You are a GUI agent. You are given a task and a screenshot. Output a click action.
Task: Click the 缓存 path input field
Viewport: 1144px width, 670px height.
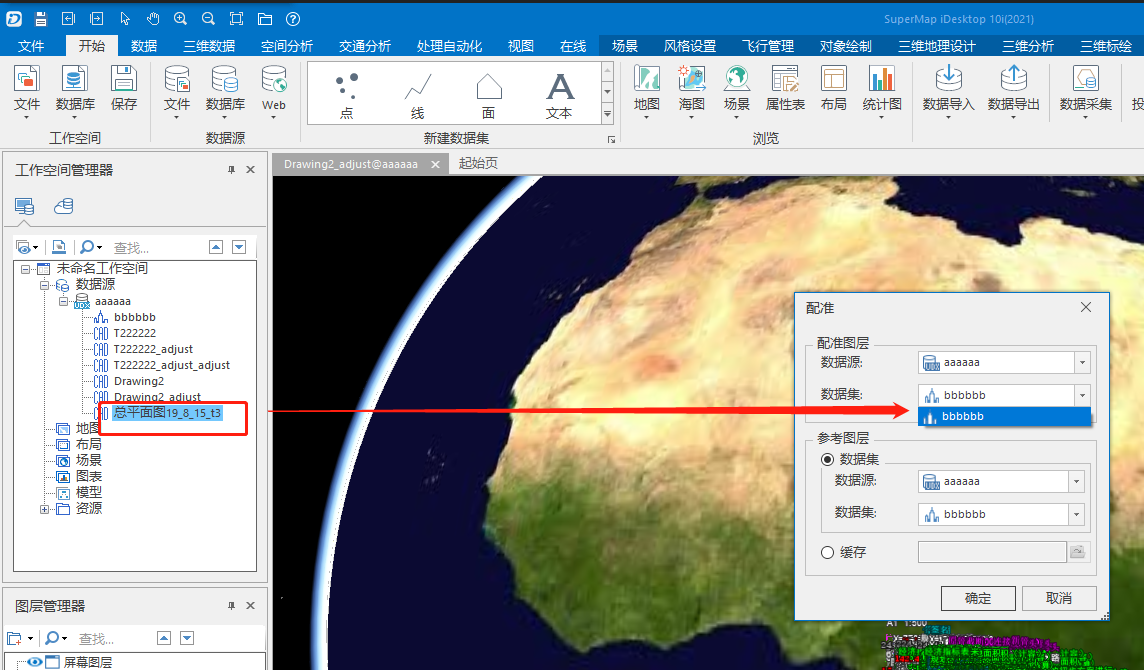992,552
